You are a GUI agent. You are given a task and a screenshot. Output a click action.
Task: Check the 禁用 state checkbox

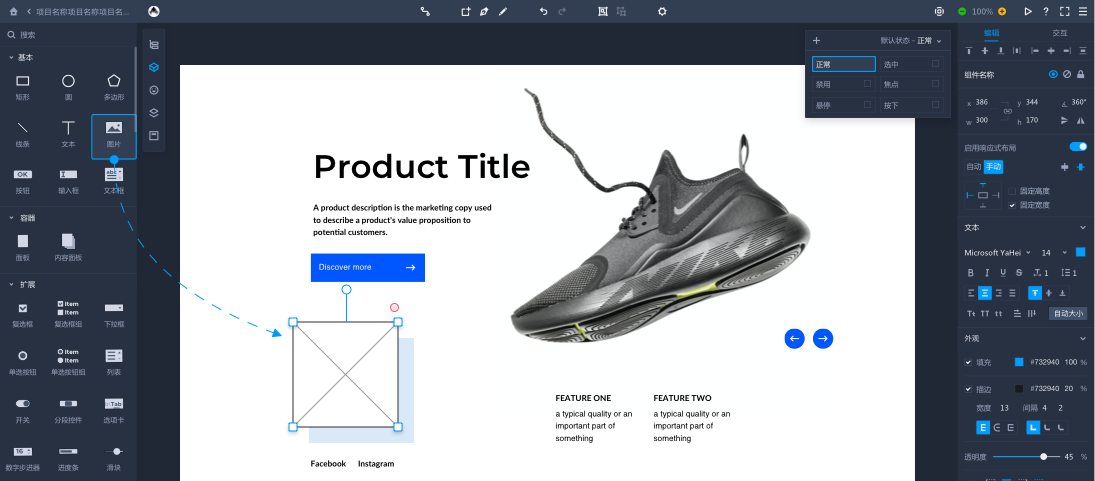click(867, 84)
